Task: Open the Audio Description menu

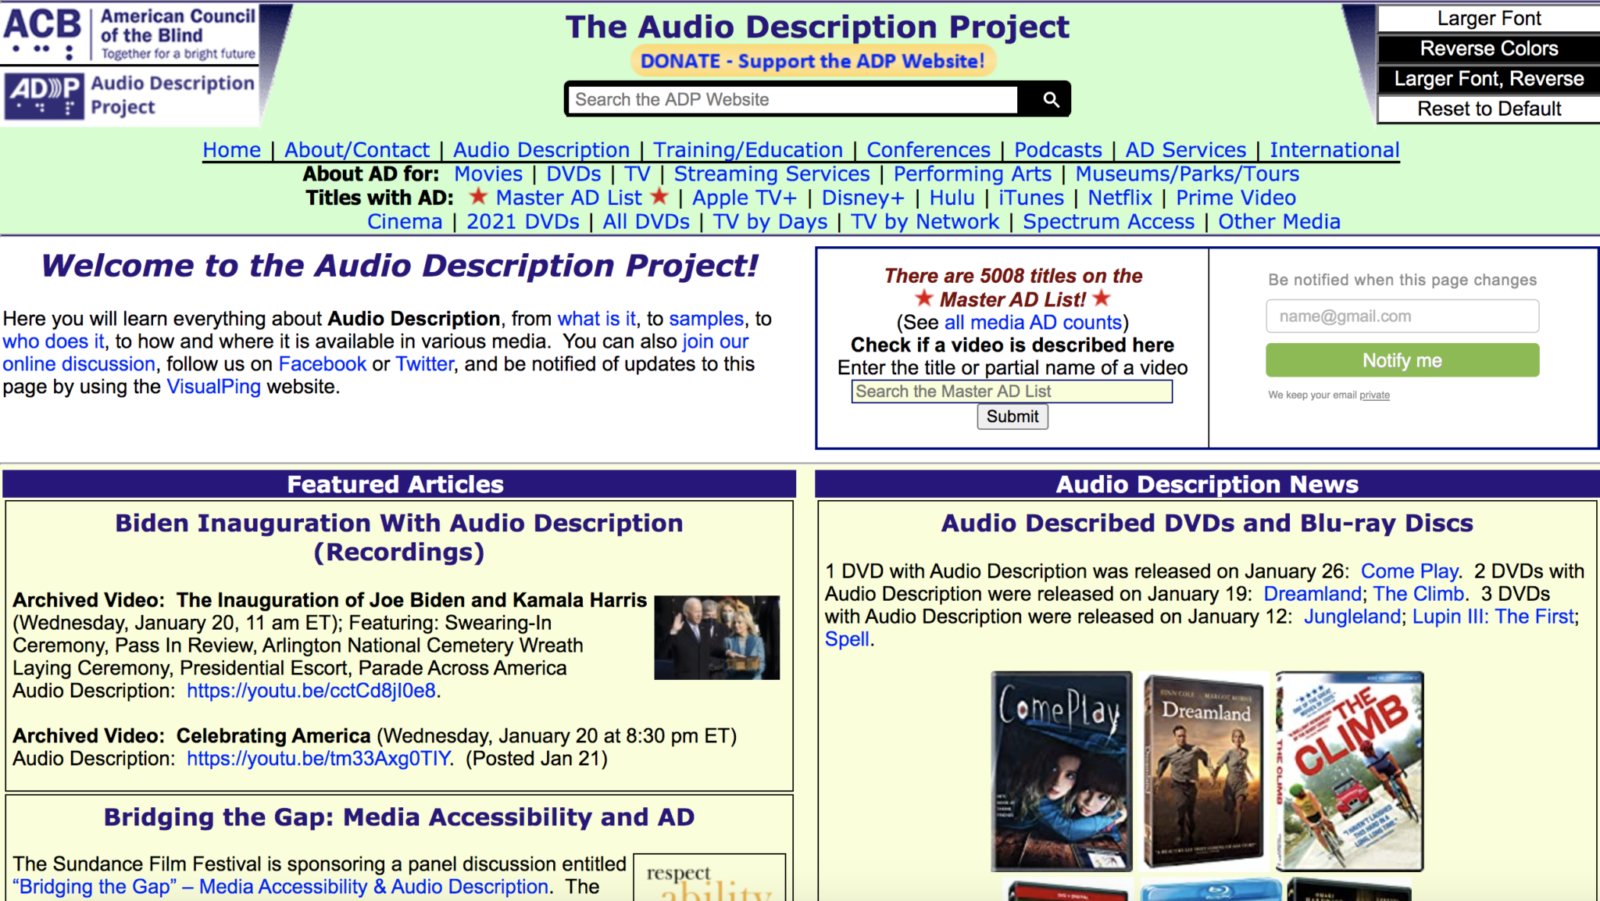Action: (x=541, y=150)
